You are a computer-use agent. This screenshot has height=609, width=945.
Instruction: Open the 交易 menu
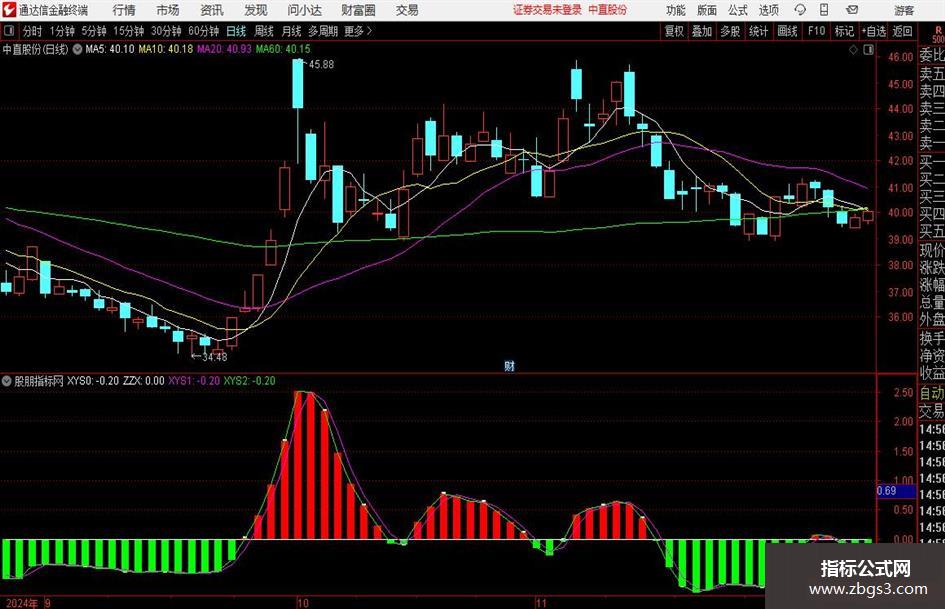(x=407, y=10)
